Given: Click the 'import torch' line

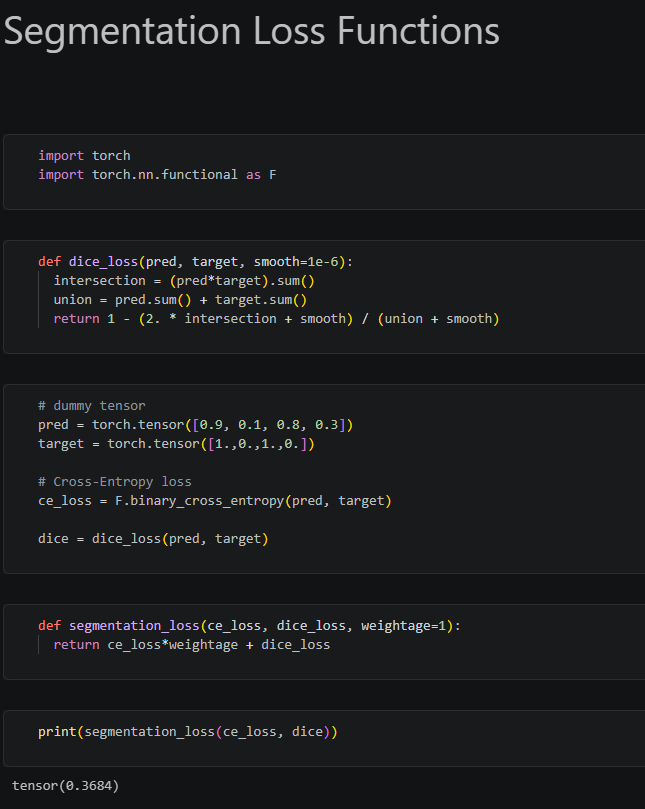Looking at the screenshot, I should 84,155.
